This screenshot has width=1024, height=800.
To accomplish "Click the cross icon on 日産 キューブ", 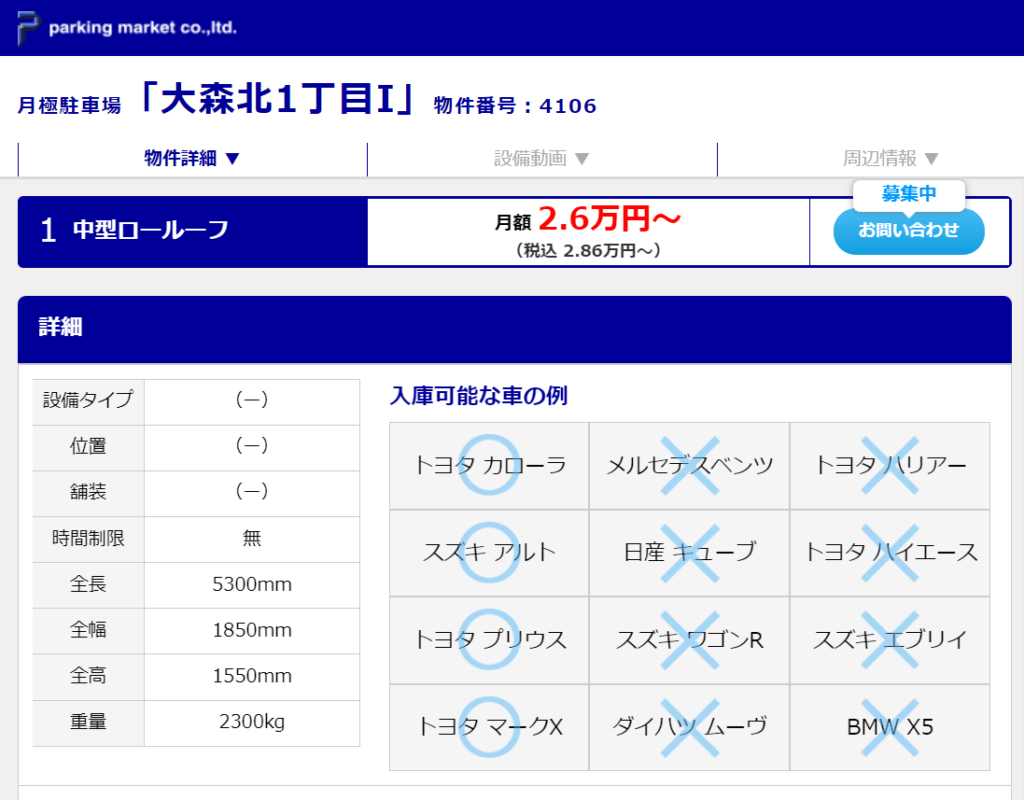I will click(x=690, y=552).
